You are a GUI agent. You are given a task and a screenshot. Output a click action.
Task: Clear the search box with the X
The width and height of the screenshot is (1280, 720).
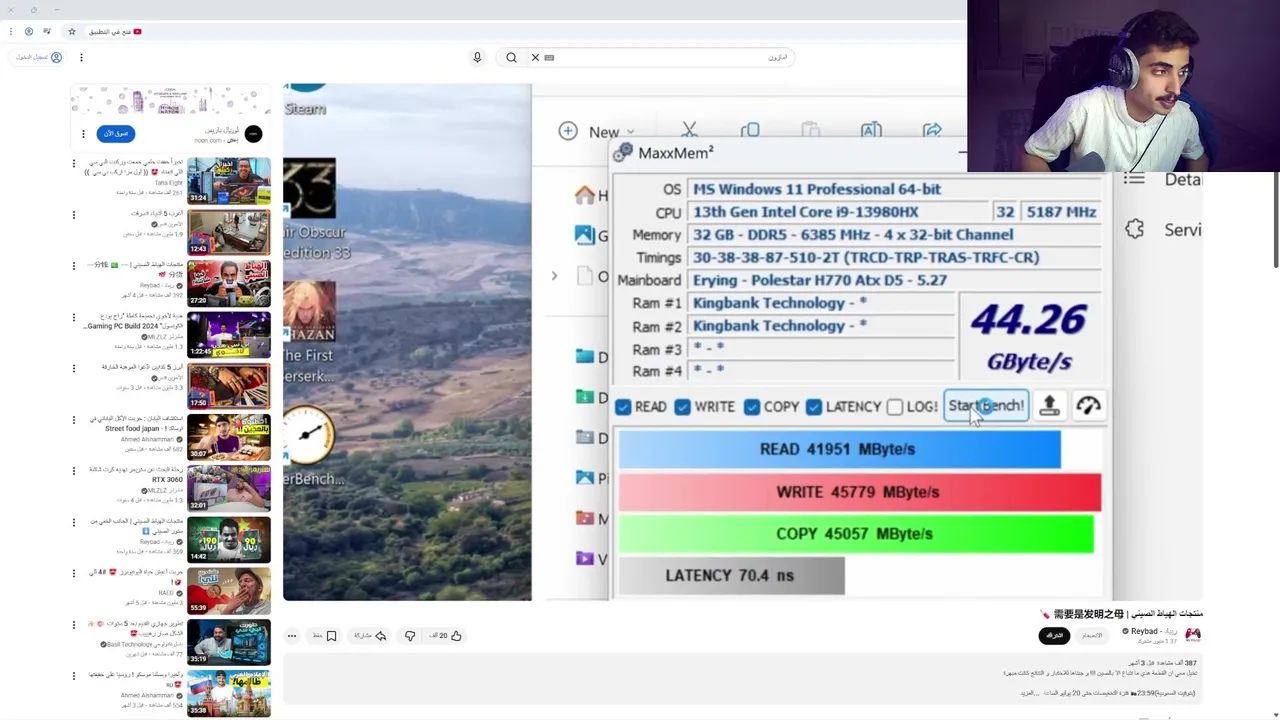tap(535, 57)
